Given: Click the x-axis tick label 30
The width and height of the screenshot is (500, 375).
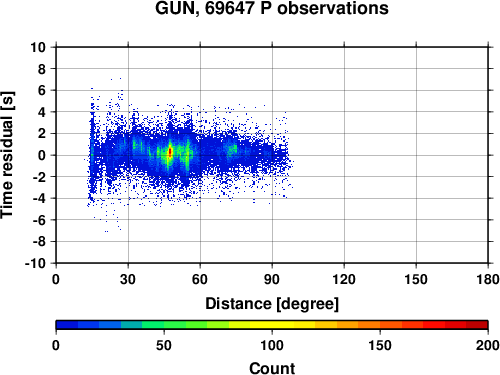Looking at the screenshot, I should [x=128, y=279].
